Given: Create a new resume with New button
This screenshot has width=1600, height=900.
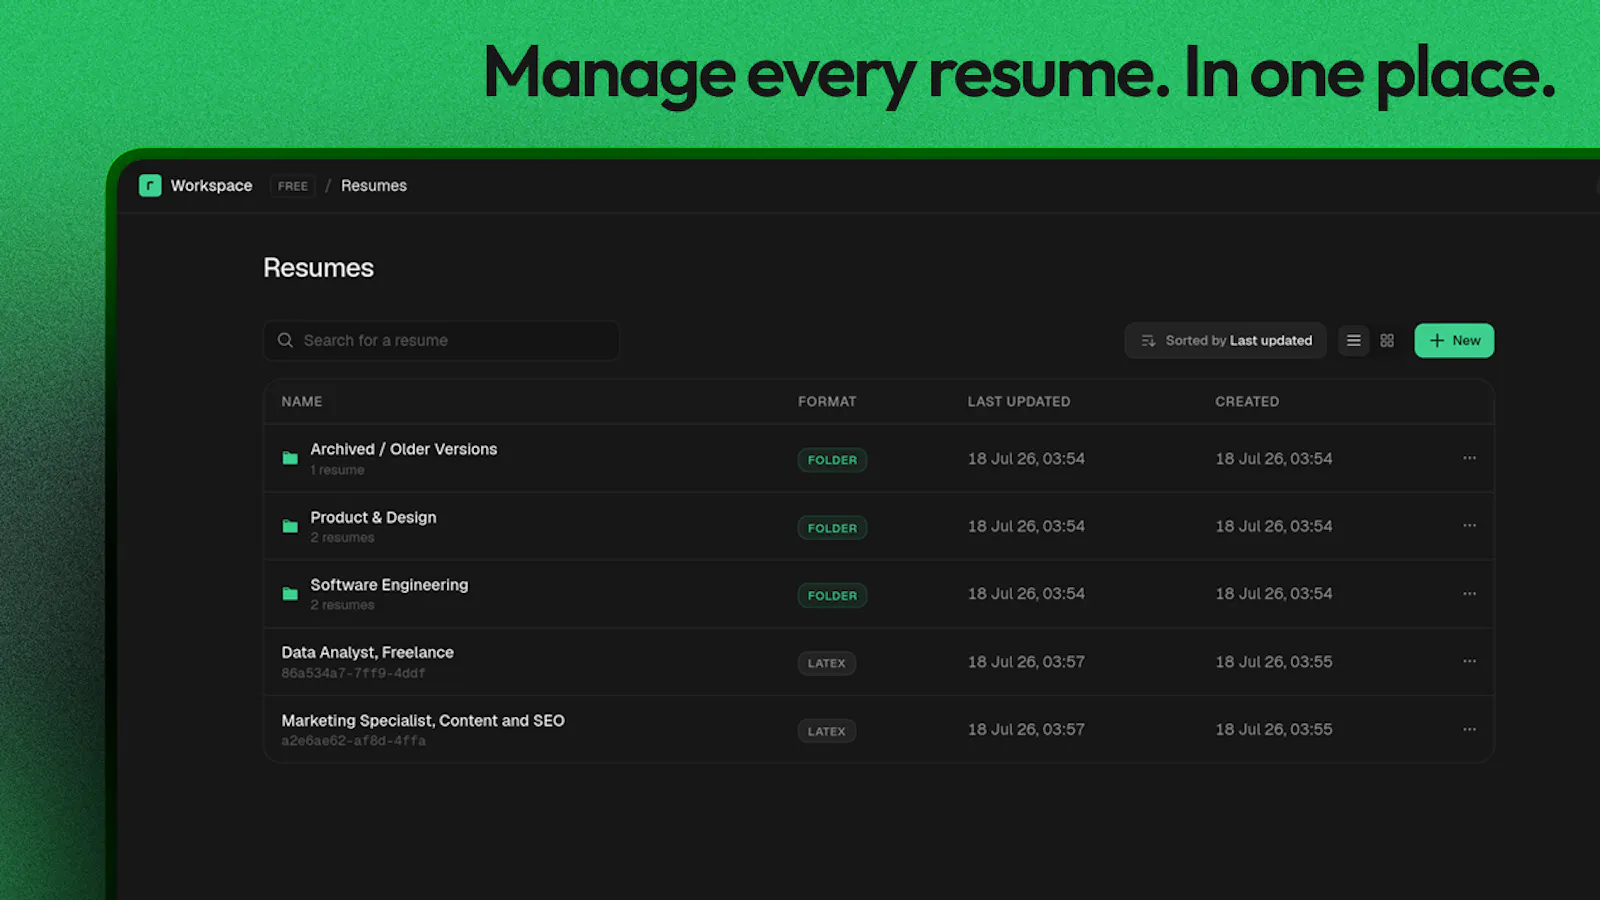Looking at the screenshot, I should (x=1454, y=341).
